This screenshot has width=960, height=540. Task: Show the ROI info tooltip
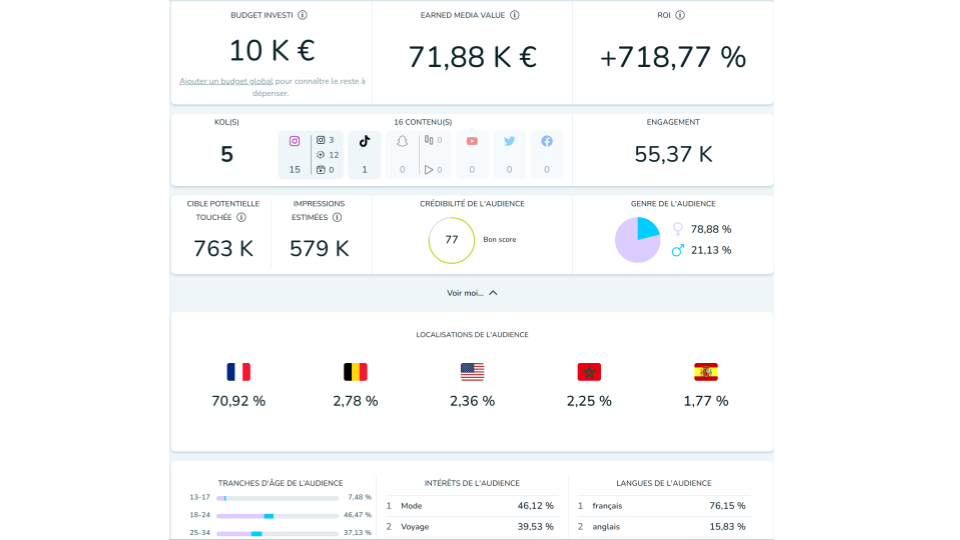coord(680,15)
